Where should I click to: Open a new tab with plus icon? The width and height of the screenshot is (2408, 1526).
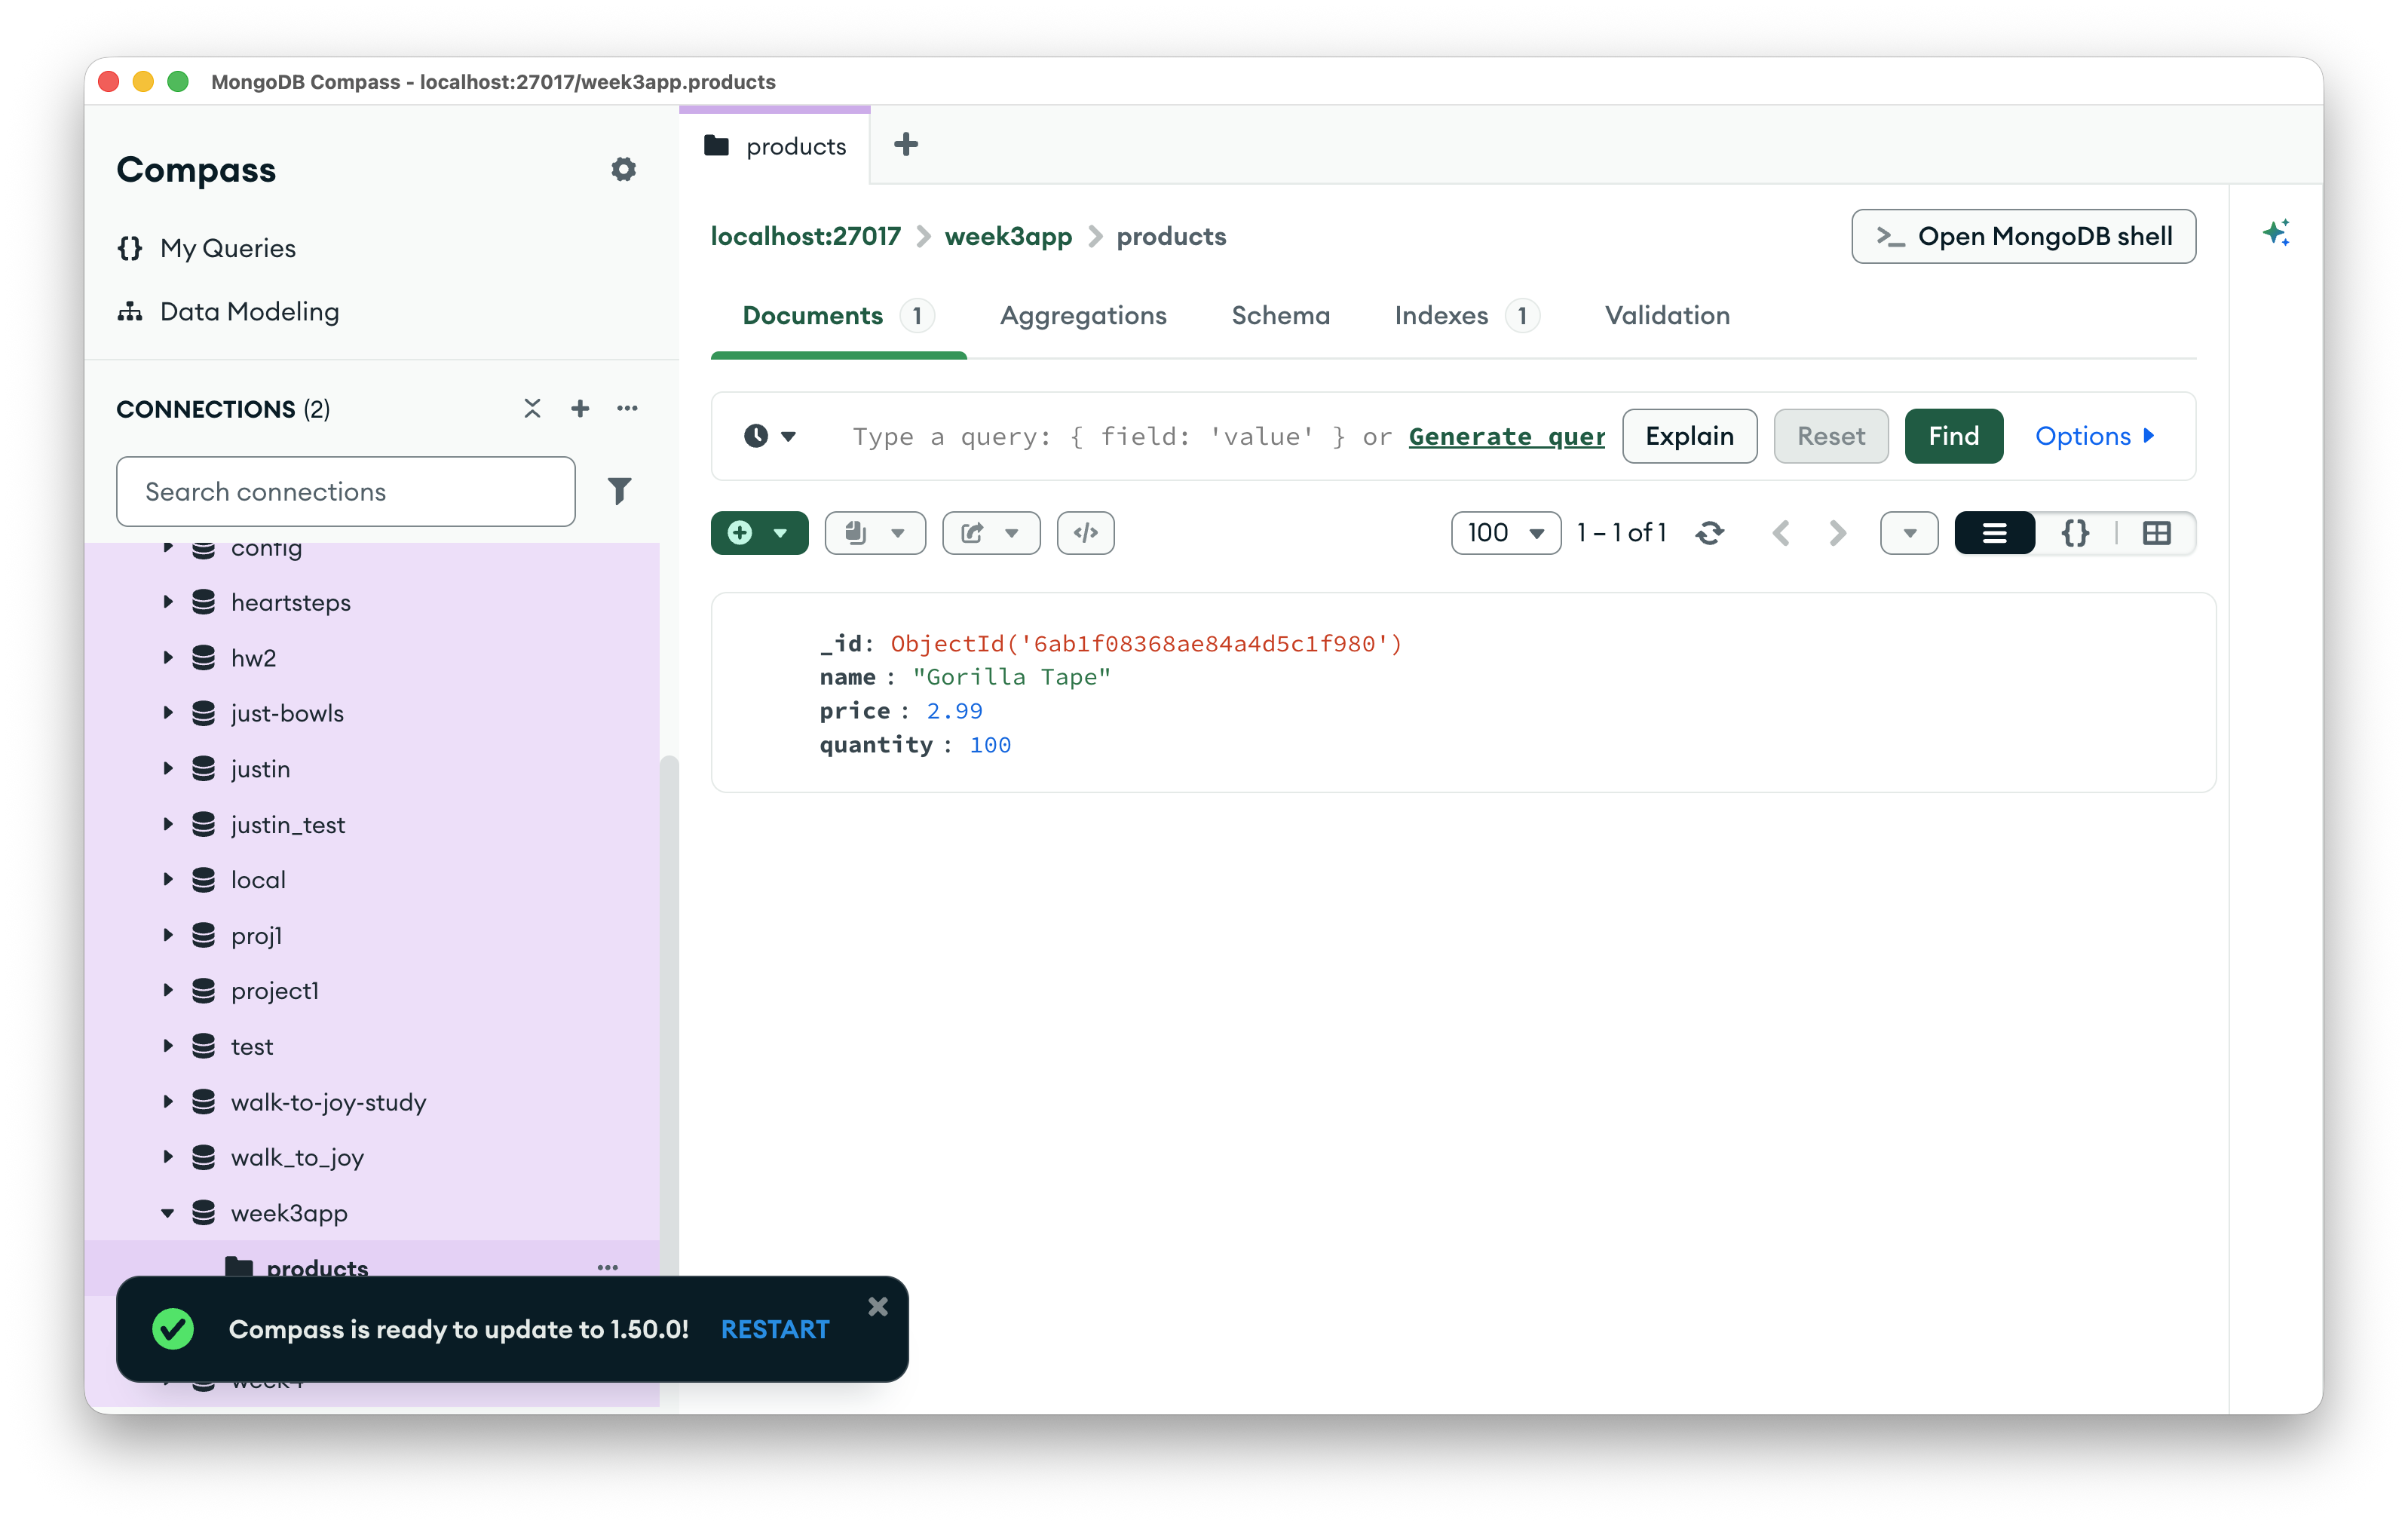coord(906,145)
